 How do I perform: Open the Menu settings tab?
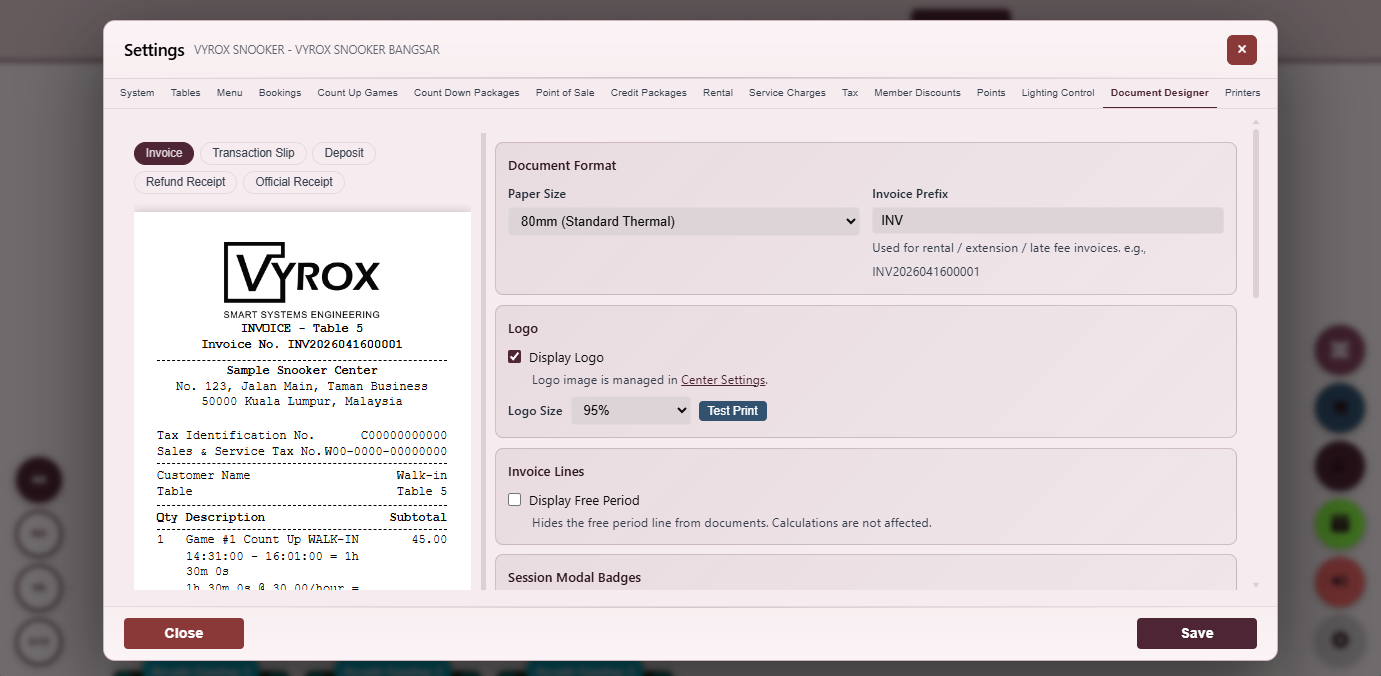click(x=229, y=93)
